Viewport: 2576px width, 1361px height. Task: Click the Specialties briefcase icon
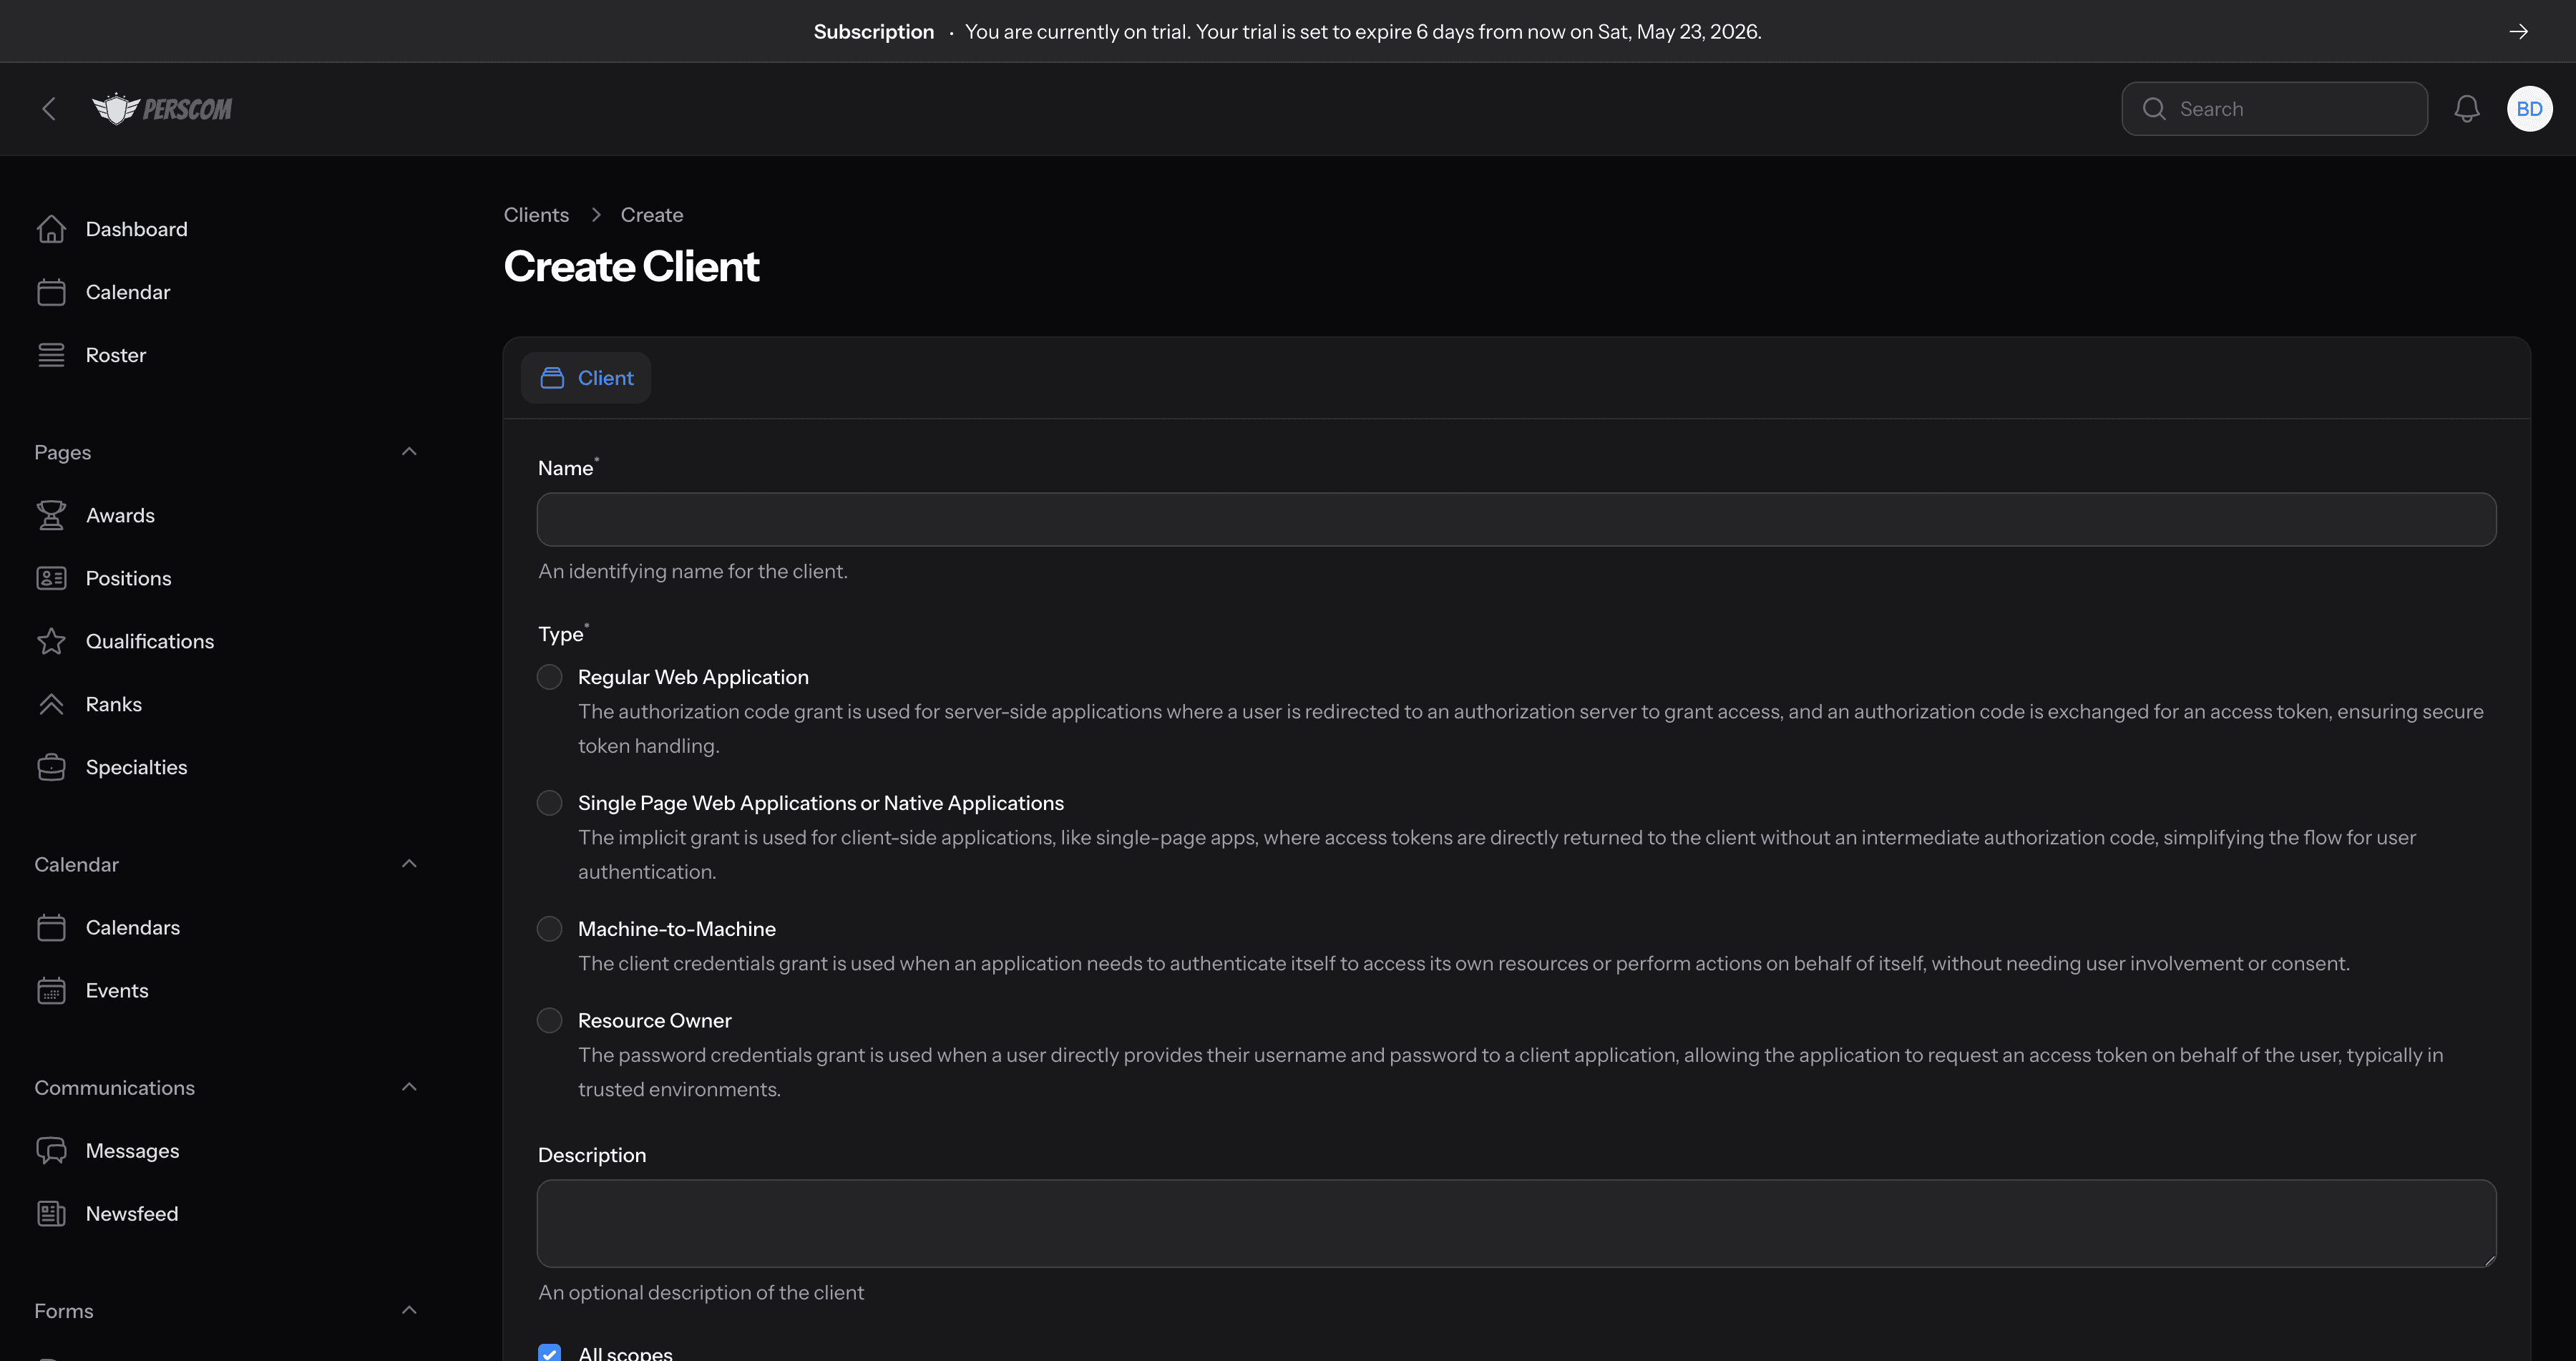[x=51, y=767]
